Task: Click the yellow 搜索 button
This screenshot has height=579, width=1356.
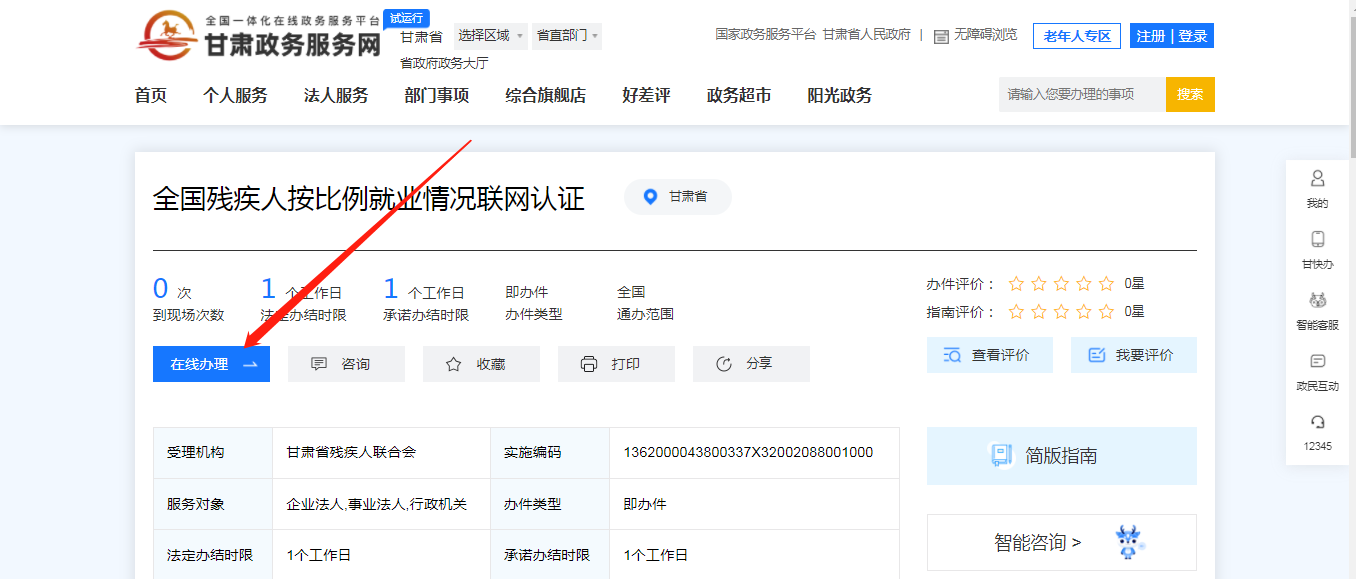Action: [1190, 94]
